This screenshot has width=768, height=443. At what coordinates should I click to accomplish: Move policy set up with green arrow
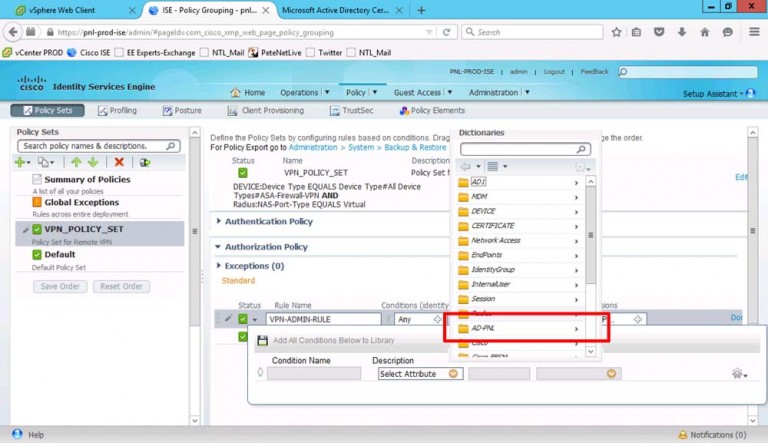coord(76,162)
